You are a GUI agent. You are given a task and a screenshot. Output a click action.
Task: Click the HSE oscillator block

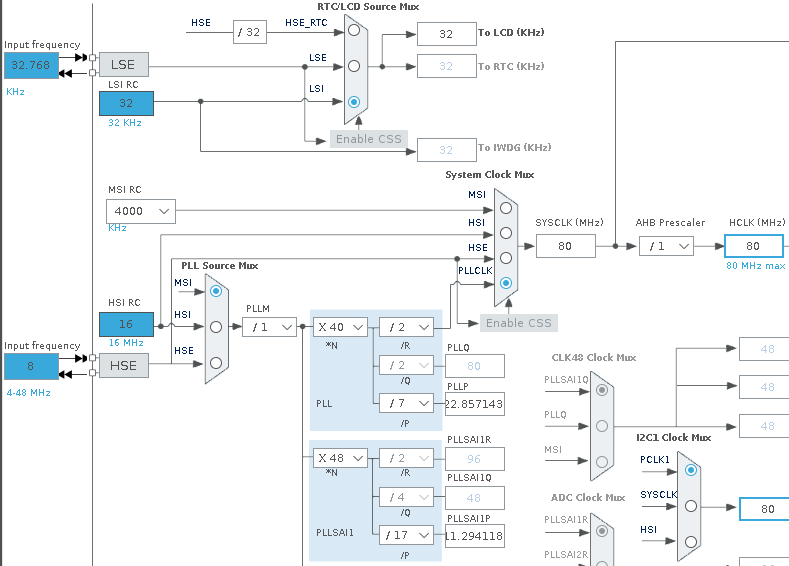[123, 366]
